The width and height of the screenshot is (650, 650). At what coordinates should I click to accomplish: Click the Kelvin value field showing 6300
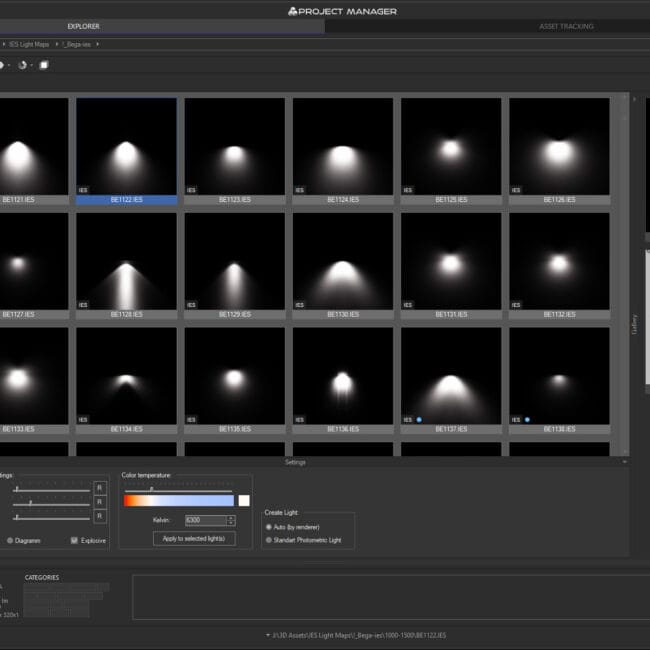(206, 520)
